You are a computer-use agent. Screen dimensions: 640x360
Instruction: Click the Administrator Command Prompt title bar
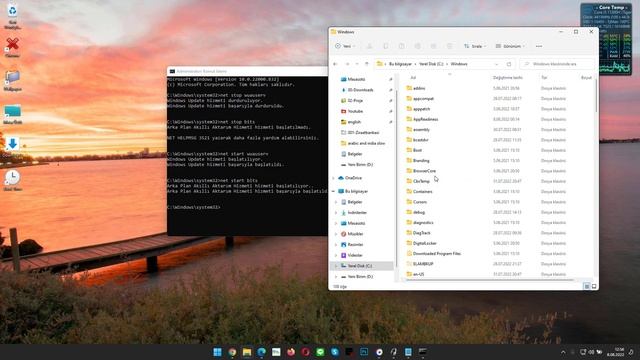pos(247,71)
